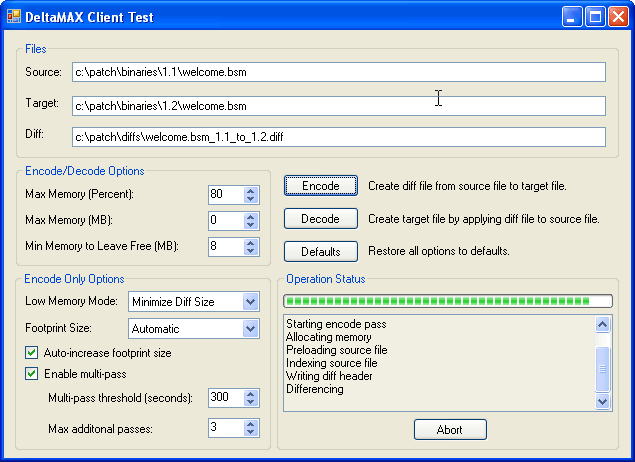Decrease Max additional passes value
The width and height of the screenshot is (635, 462).
[x=251, y=432]
